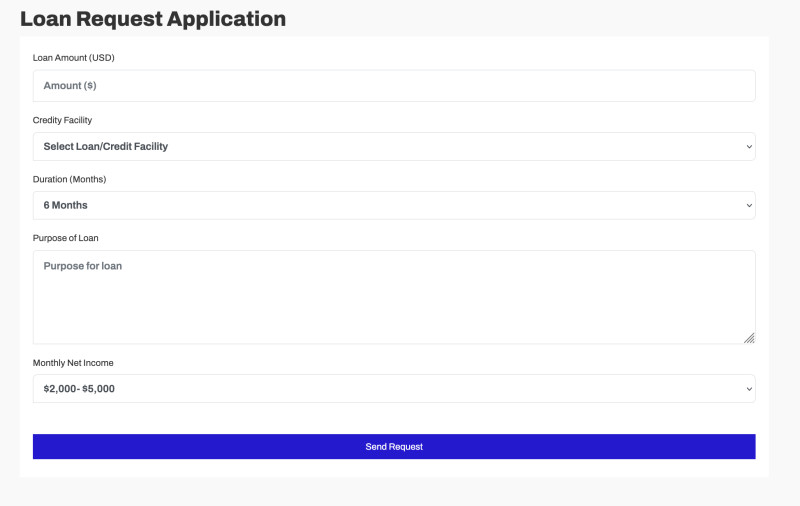Click chevron arrow on Credity Facility selector

749,147
